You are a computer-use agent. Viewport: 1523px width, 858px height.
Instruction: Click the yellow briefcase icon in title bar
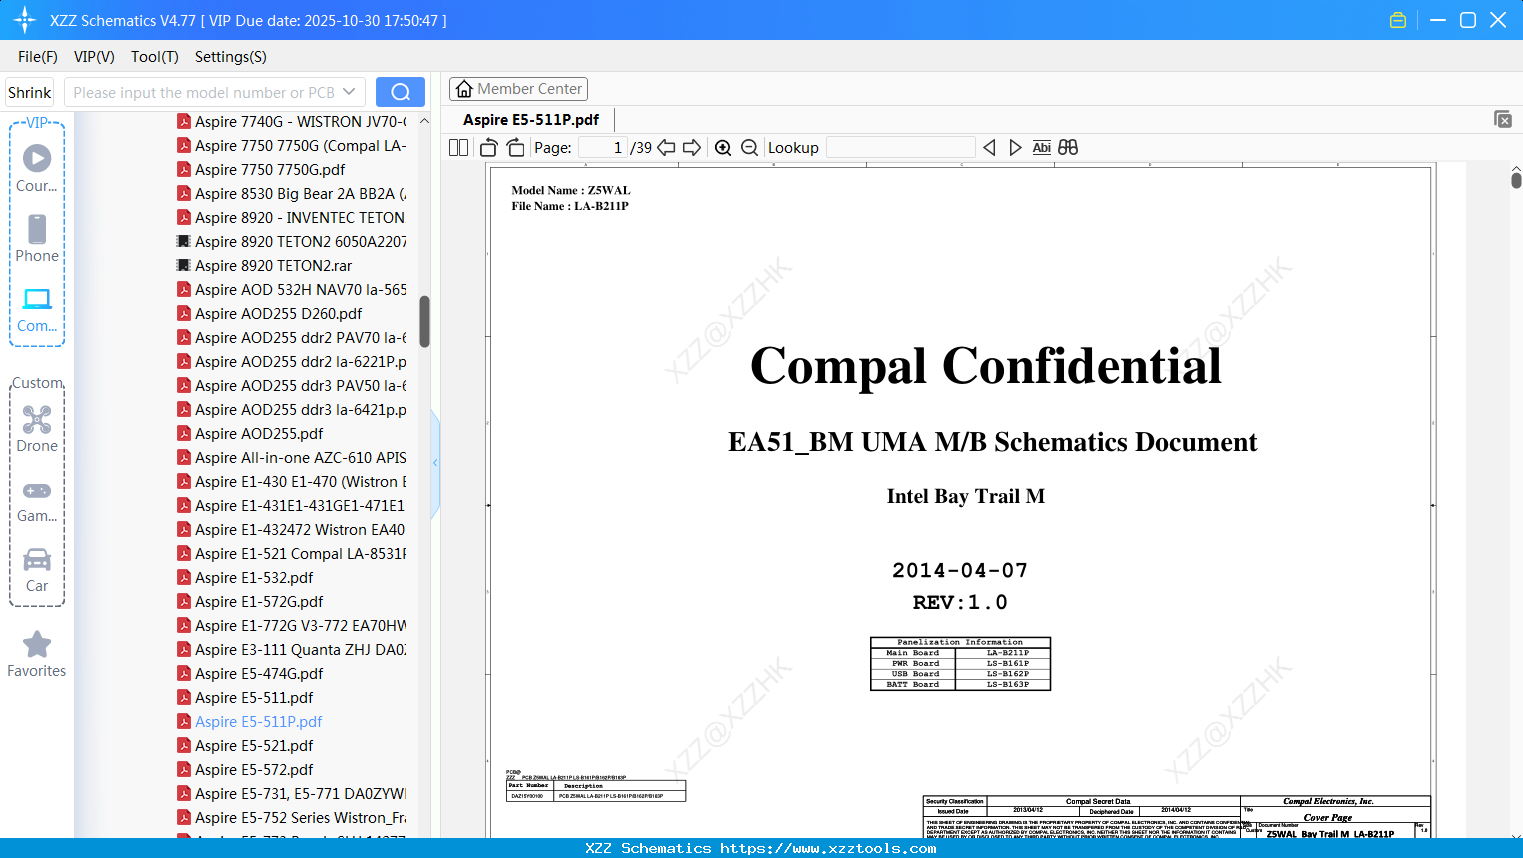1398,20
